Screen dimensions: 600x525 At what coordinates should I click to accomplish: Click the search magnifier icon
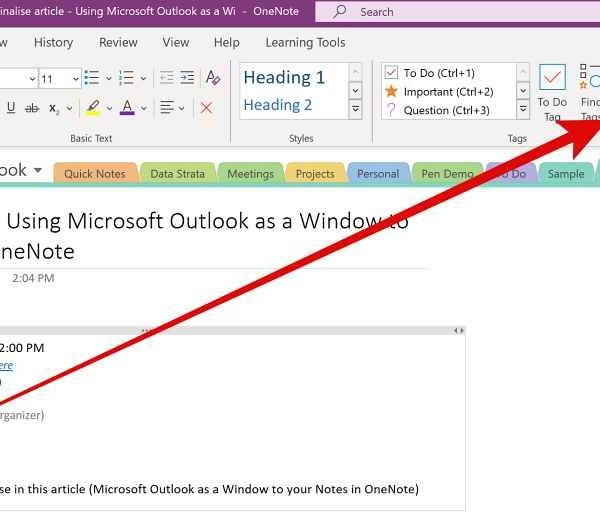click(339, 11)
